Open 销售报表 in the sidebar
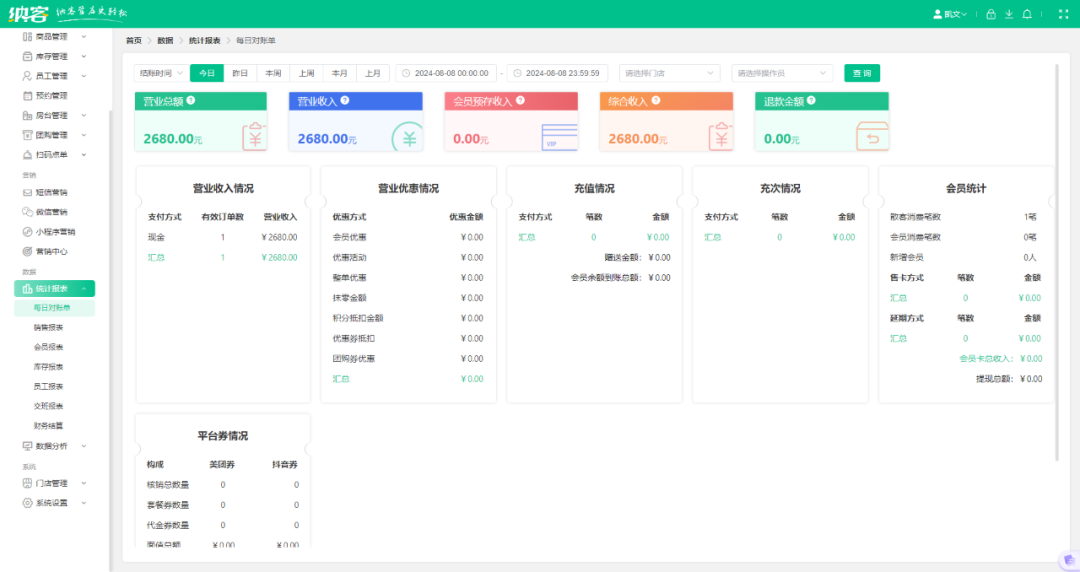The width and height of the screenshot is (1080, 572). coord(48,328)
